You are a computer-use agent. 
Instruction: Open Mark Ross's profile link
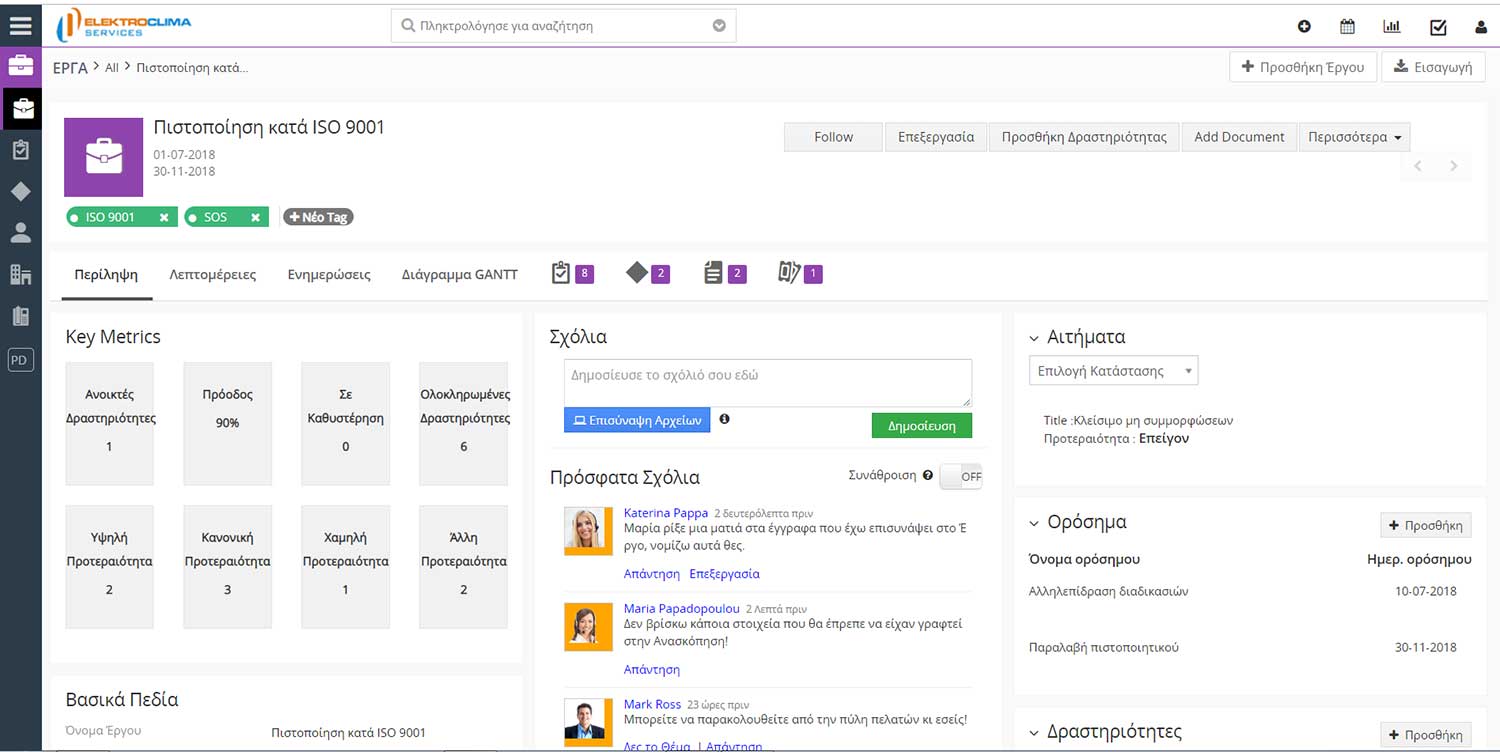(652, 705)
